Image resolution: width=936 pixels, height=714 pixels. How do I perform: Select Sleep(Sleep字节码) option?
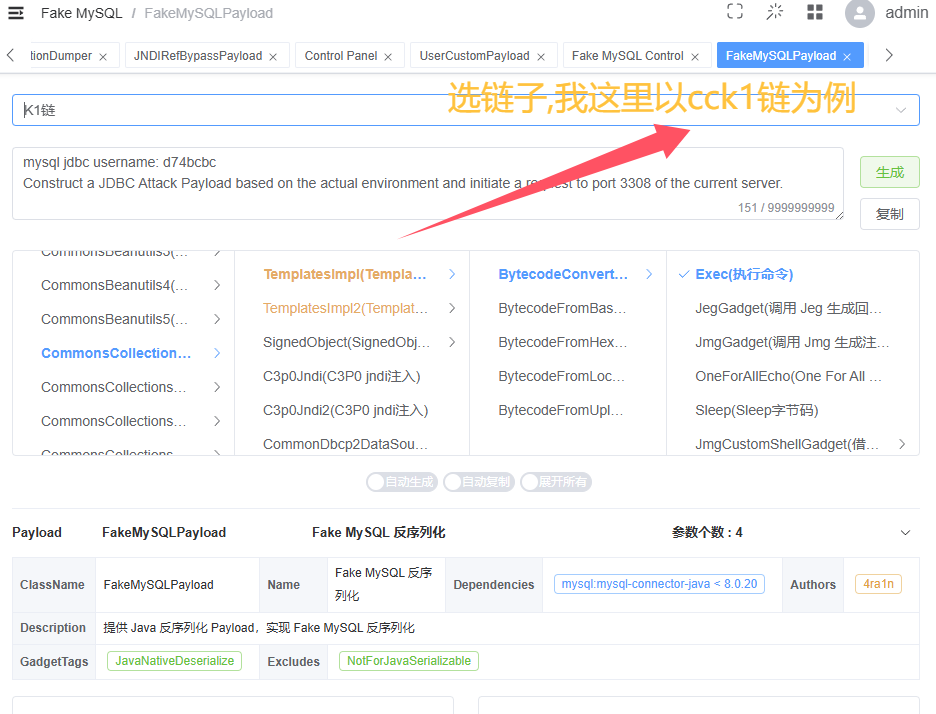(x=756, y=410)
